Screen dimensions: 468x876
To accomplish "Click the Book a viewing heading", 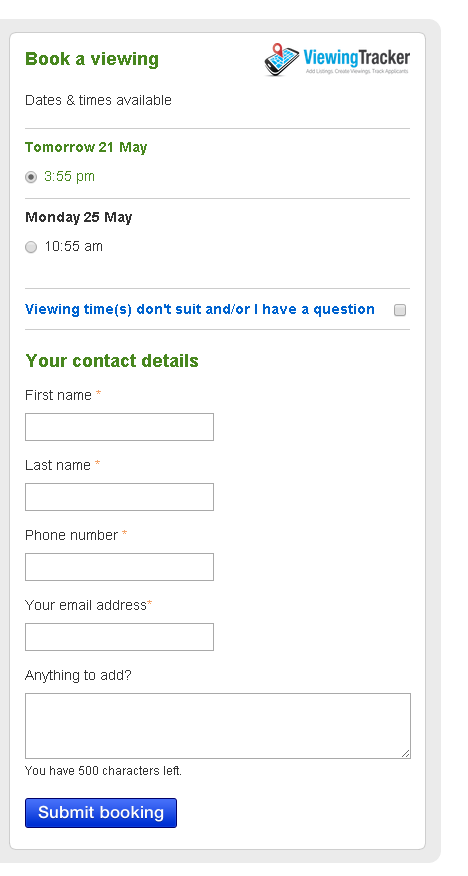I will pyautogui.click(x=92, y=59).
